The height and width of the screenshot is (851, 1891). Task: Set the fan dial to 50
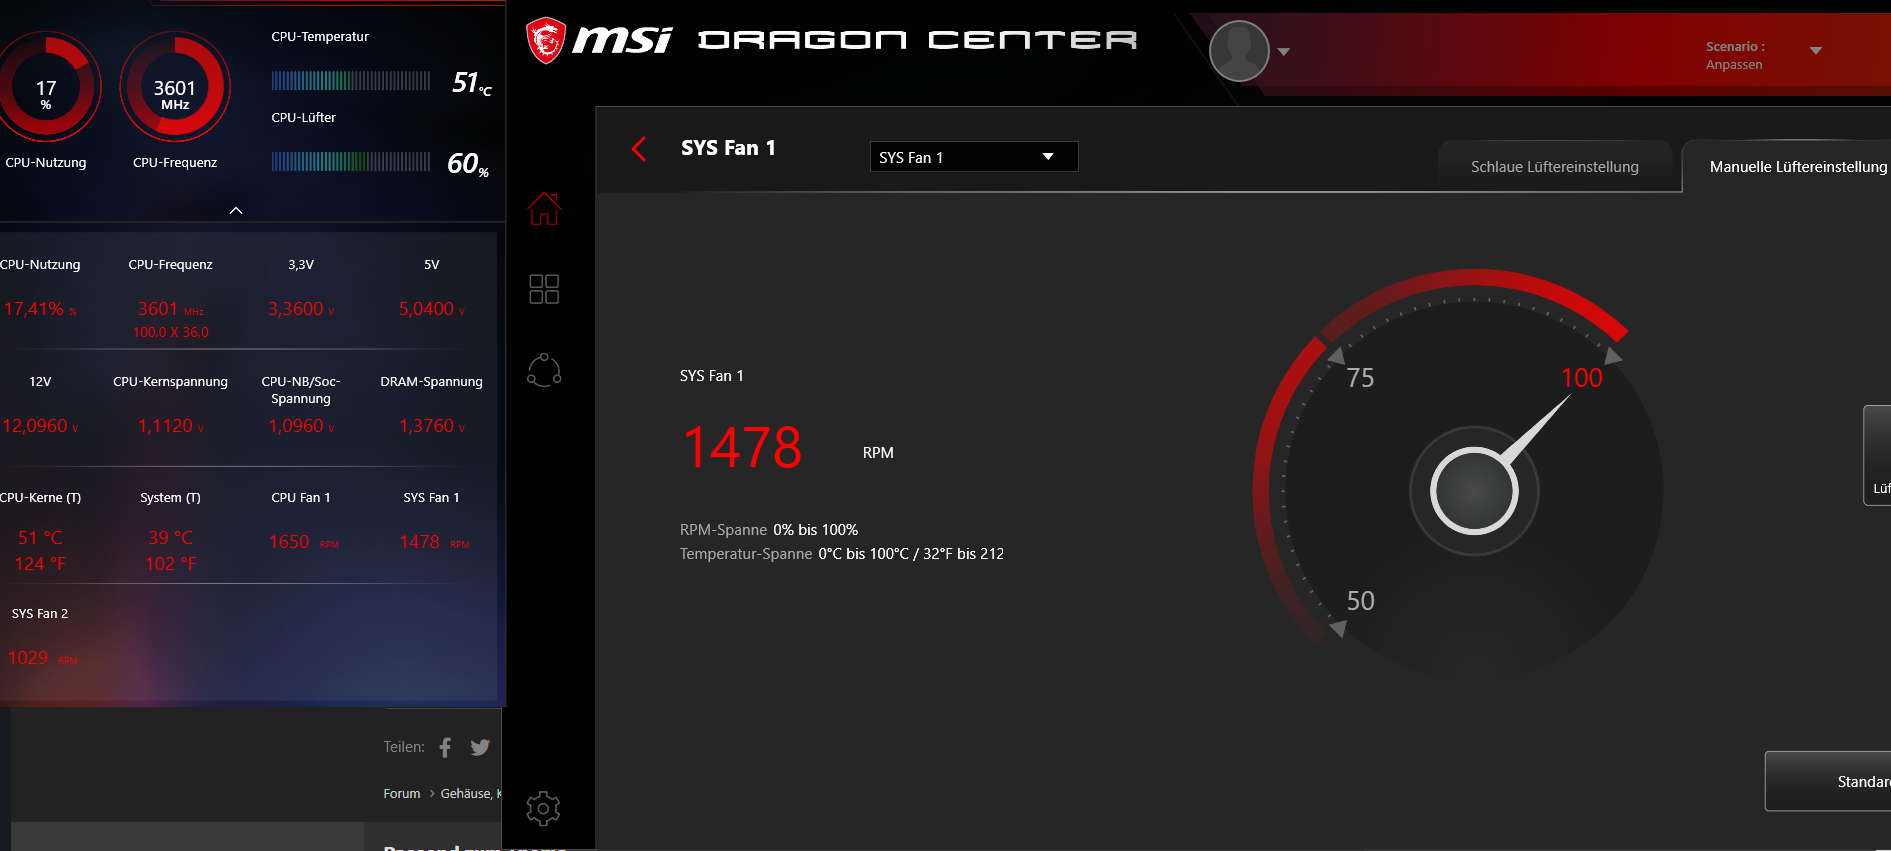click(x=1360, y=601)
